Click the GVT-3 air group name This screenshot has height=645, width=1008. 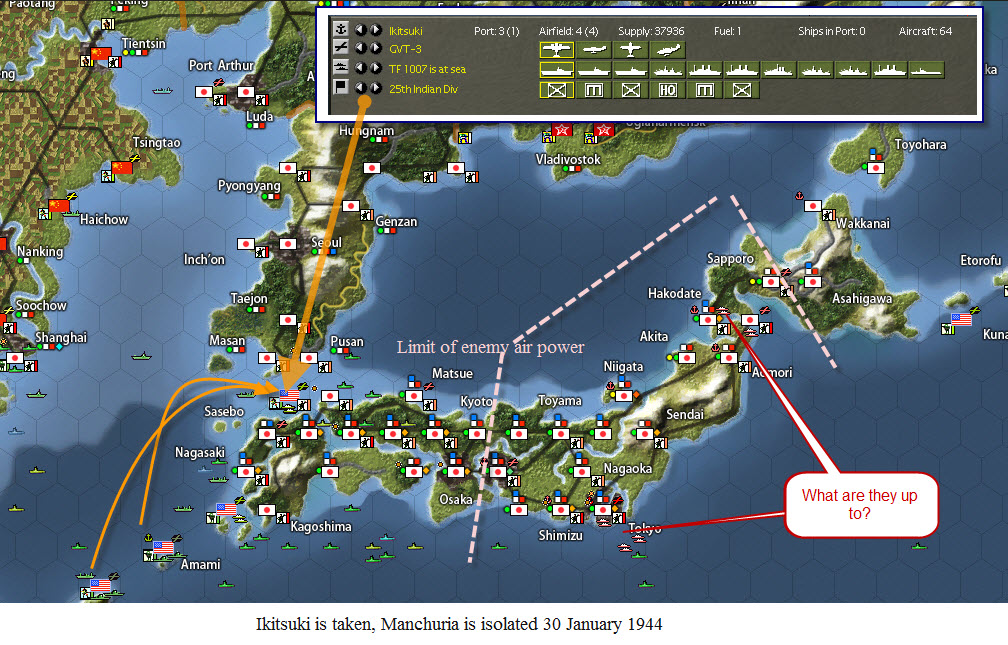click(405, 50)
